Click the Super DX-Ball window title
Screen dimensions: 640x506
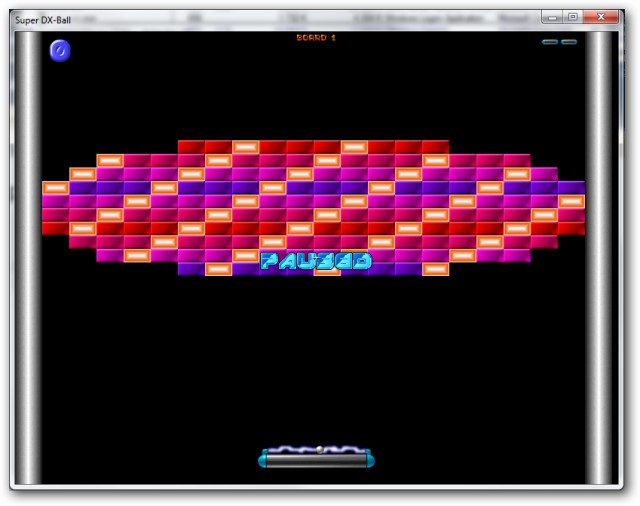[x=43, y=20]
